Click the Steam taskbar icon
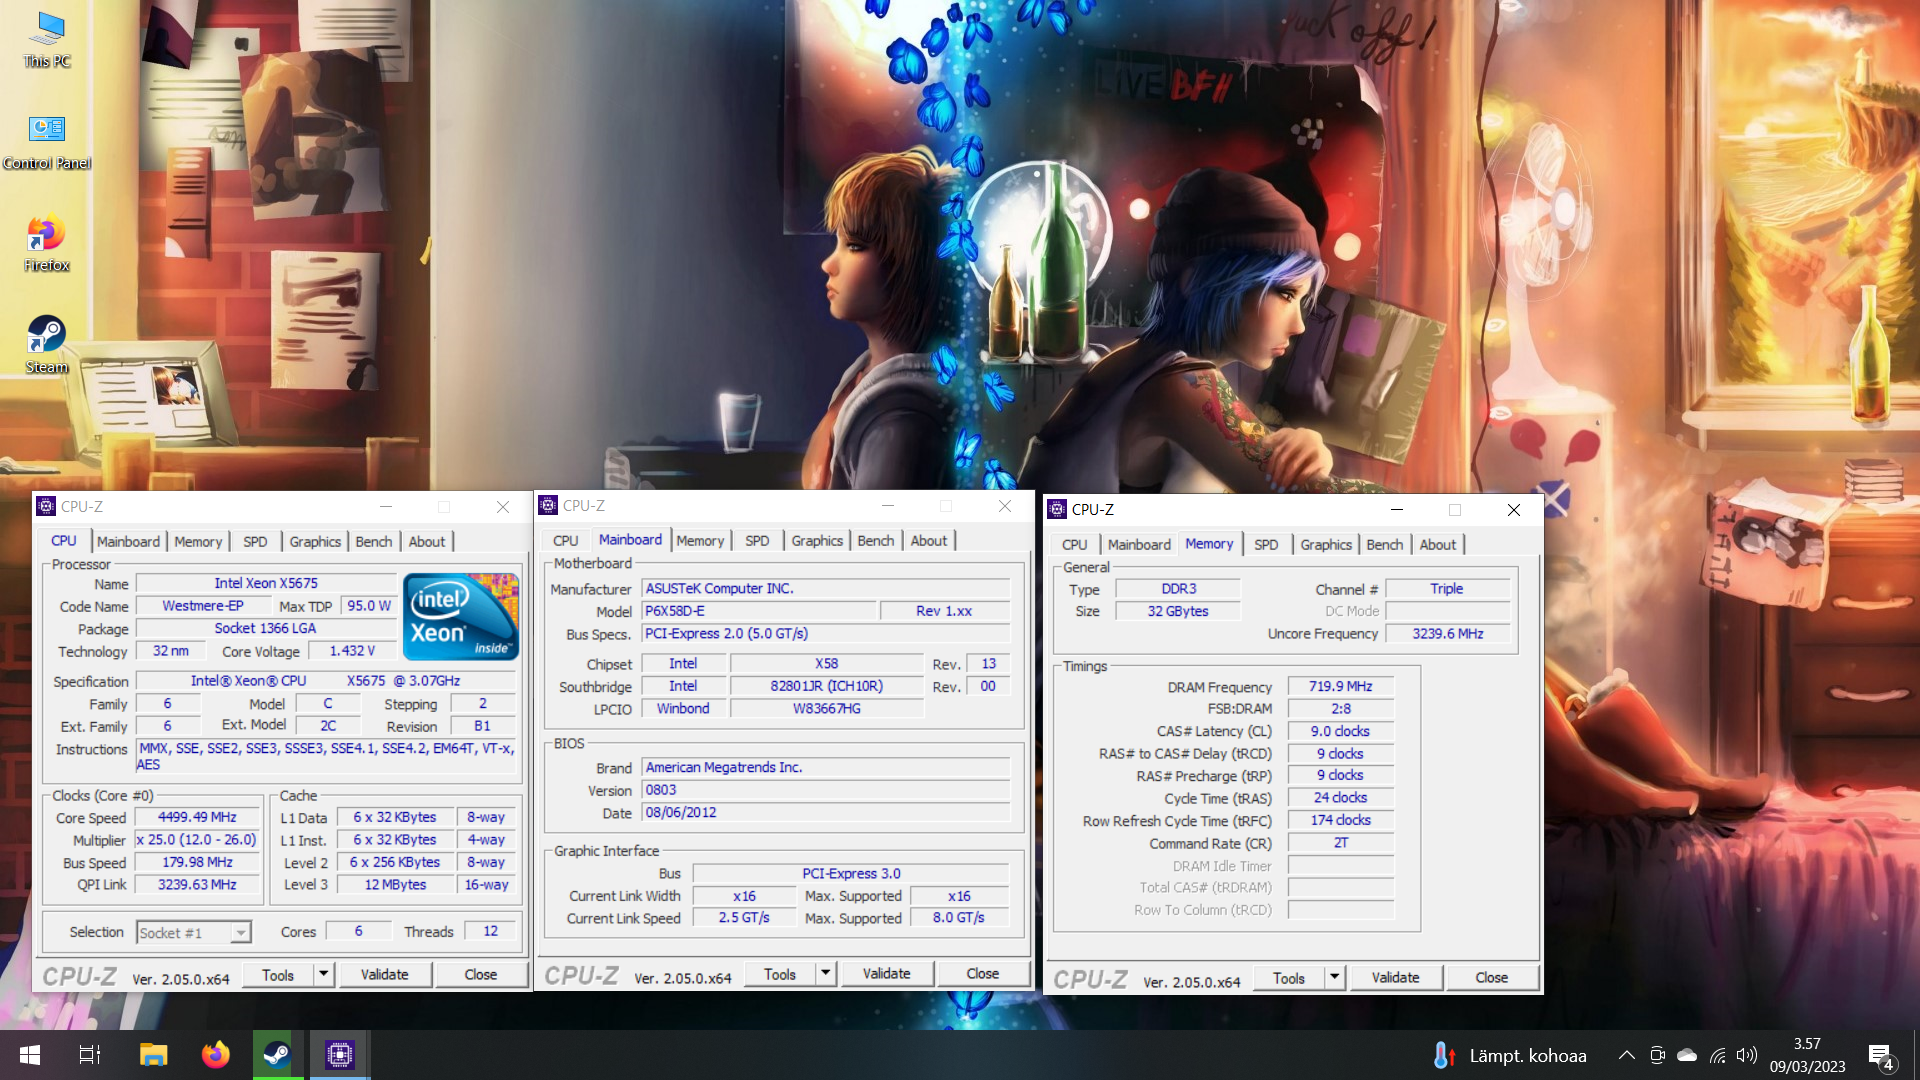The image size is (1920, 1080). point(277,1055)
